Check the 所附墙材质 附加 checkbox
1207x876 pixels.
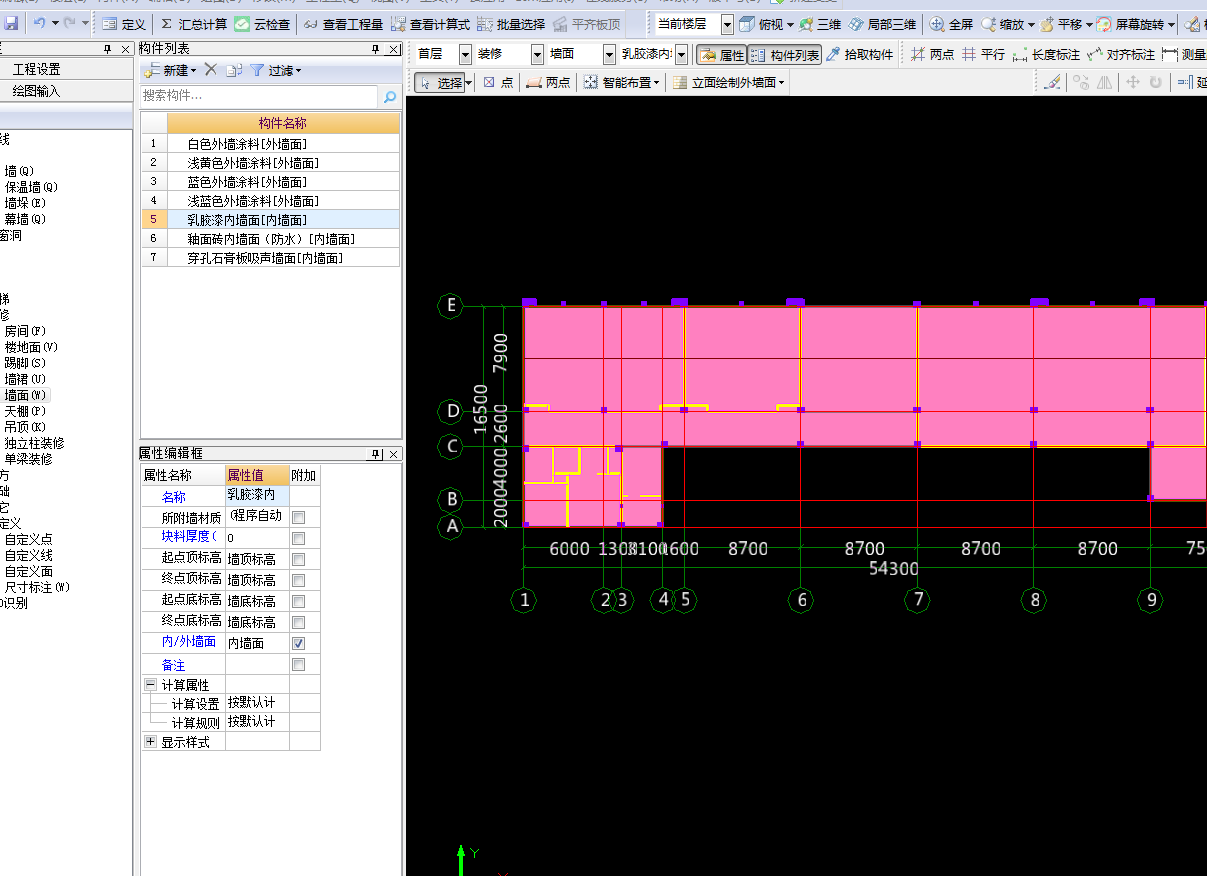(x=298, y=517)
